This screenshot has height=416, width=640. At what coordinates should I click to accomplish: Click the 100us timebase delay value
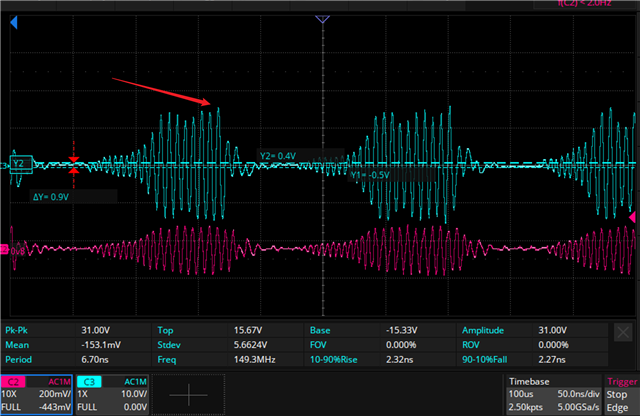(x=520, y=394)
